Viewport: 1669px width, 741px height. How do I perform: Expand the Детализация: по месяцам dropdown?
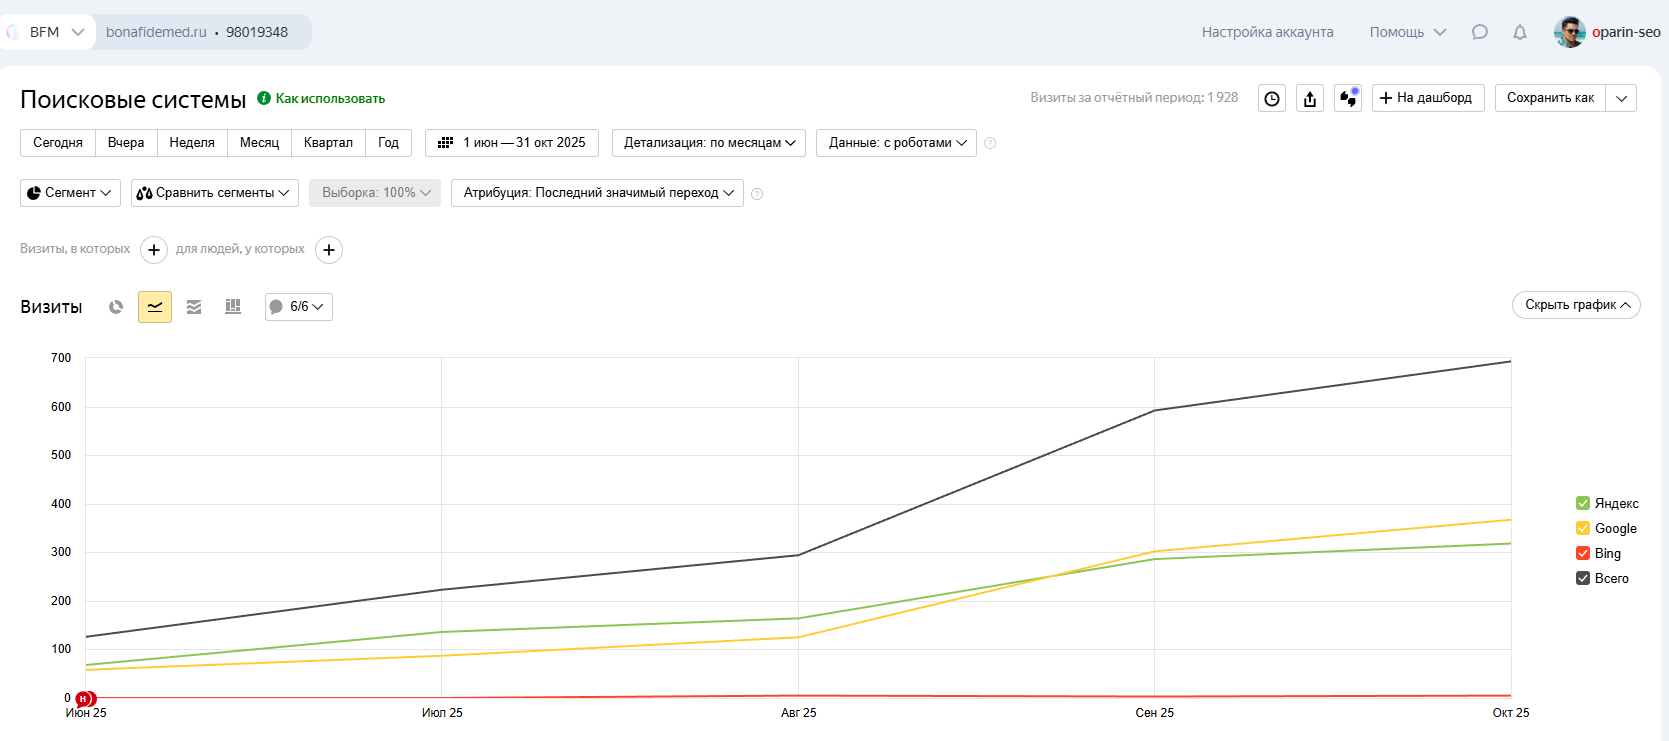[709, 143]
